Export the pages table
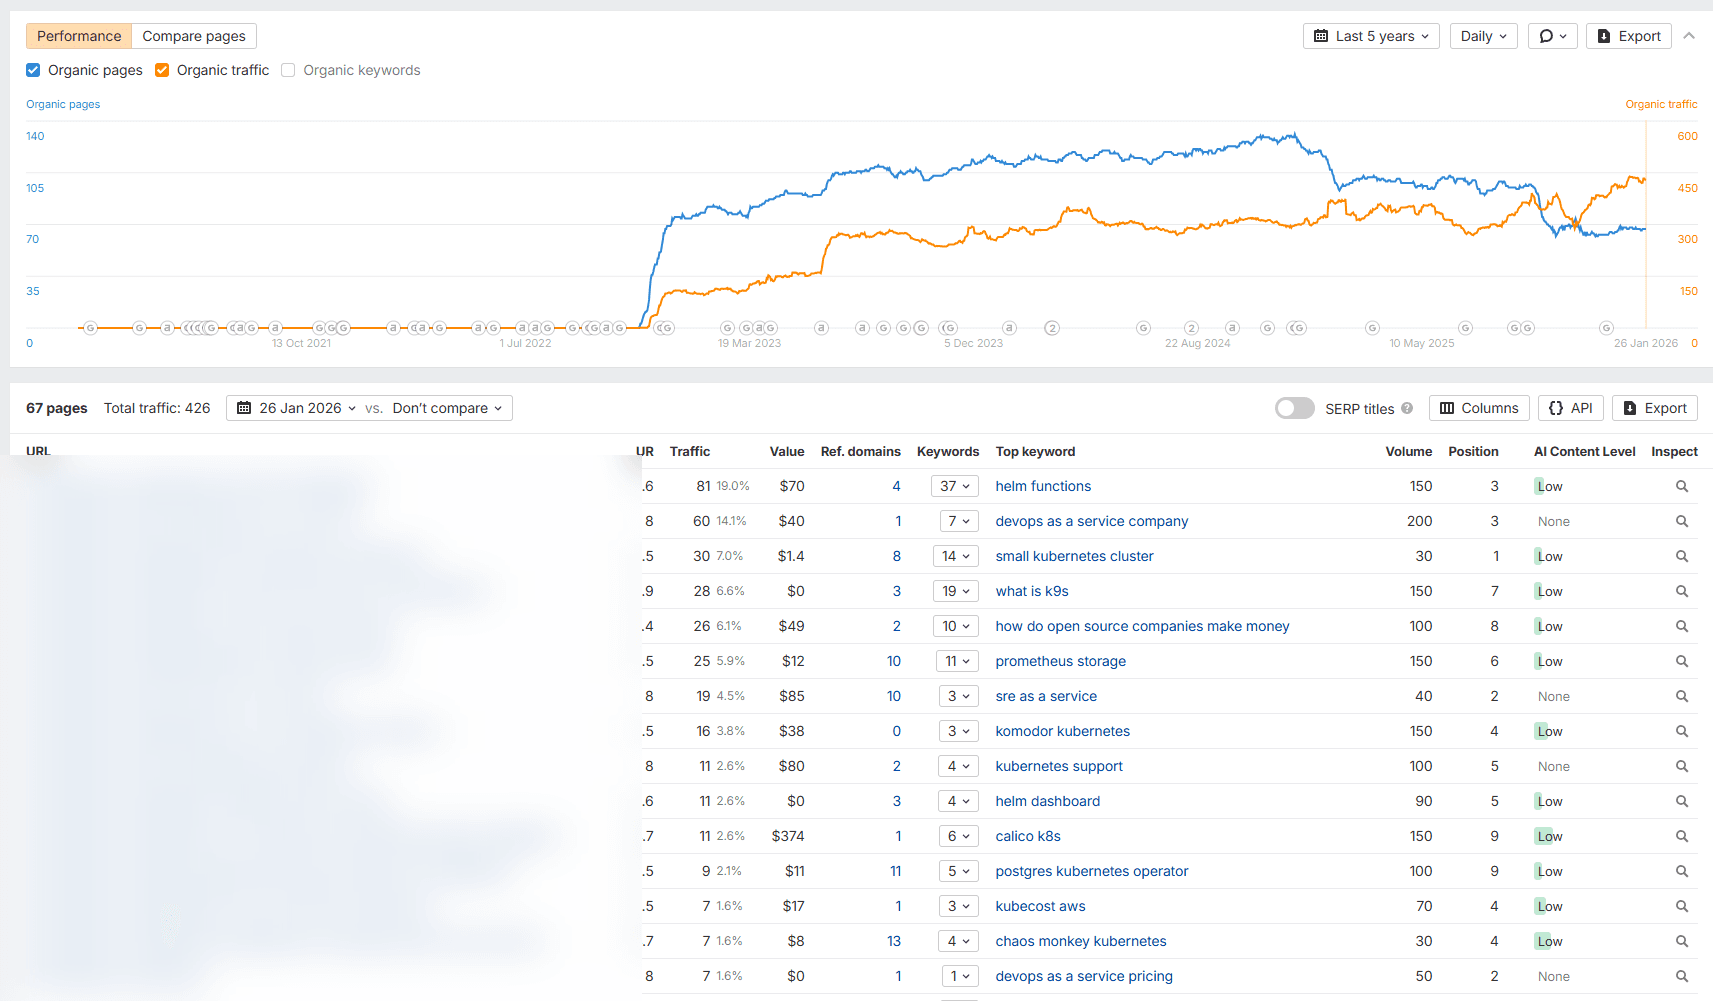The width and height of the screenshot is (1713, 1001). 1655,408
